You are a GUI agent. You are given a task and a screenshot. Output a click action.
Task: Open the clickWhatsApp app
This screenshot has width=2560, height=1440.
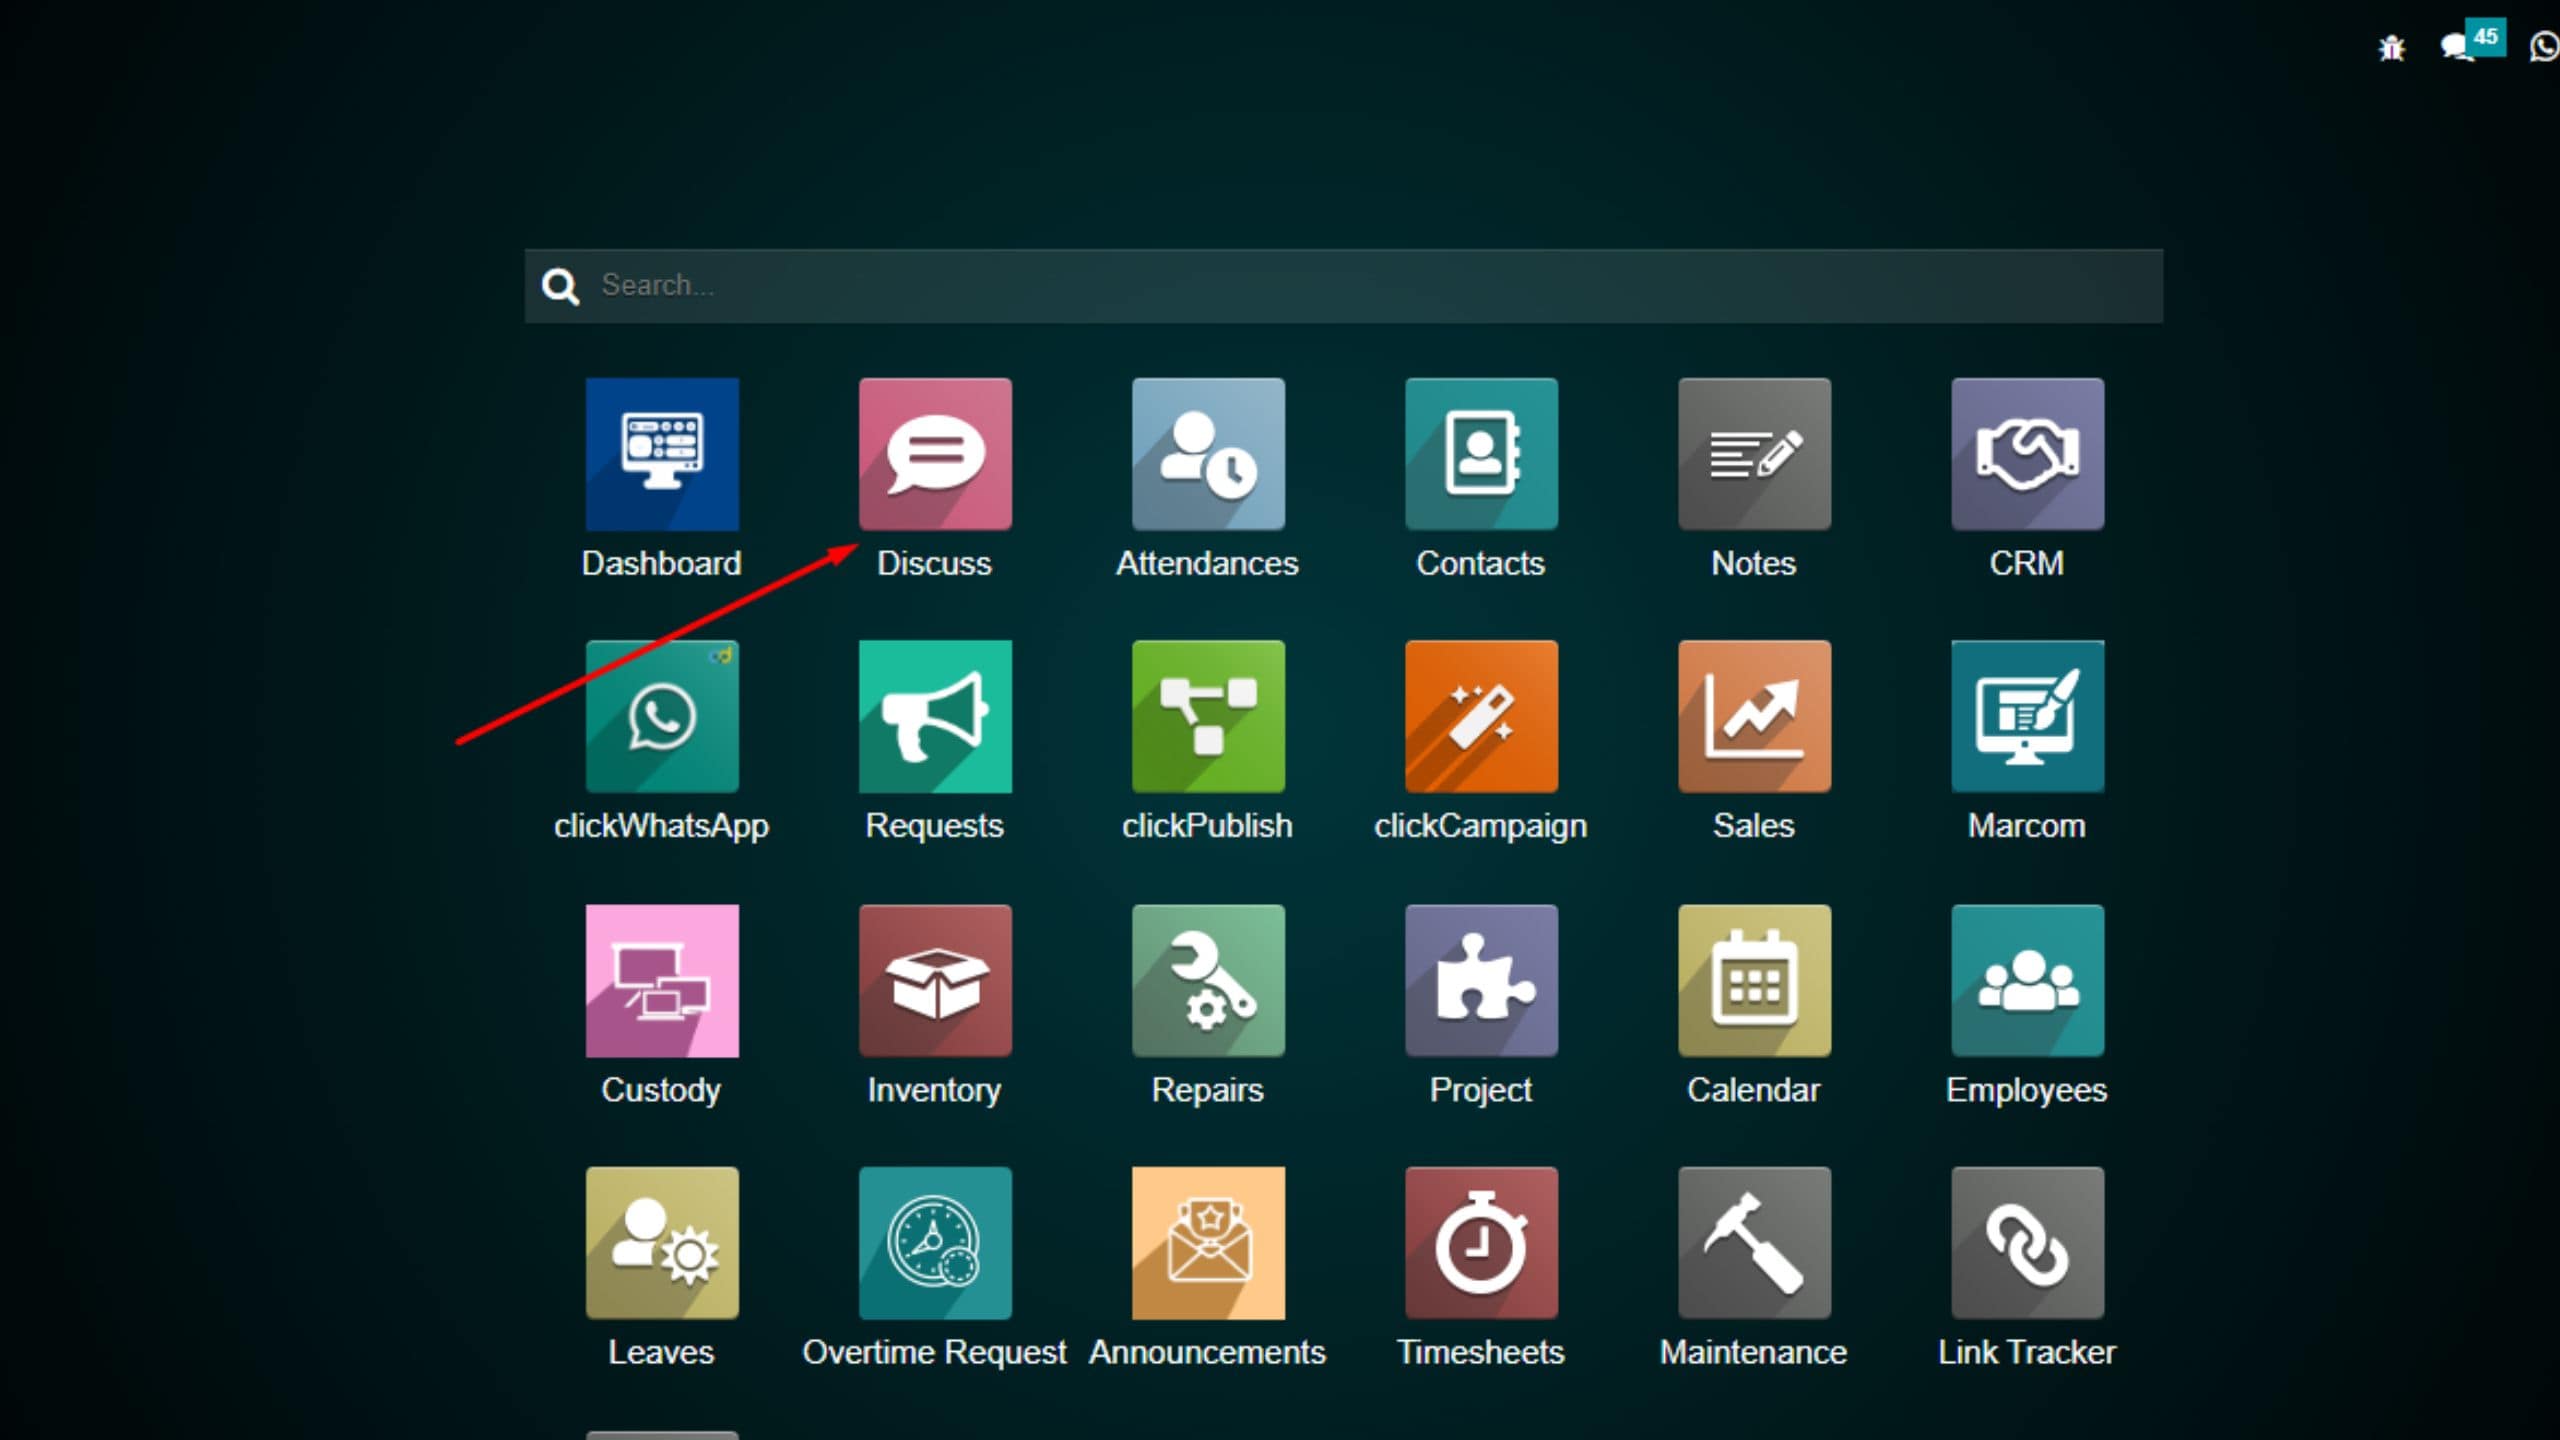coord(662,717)
